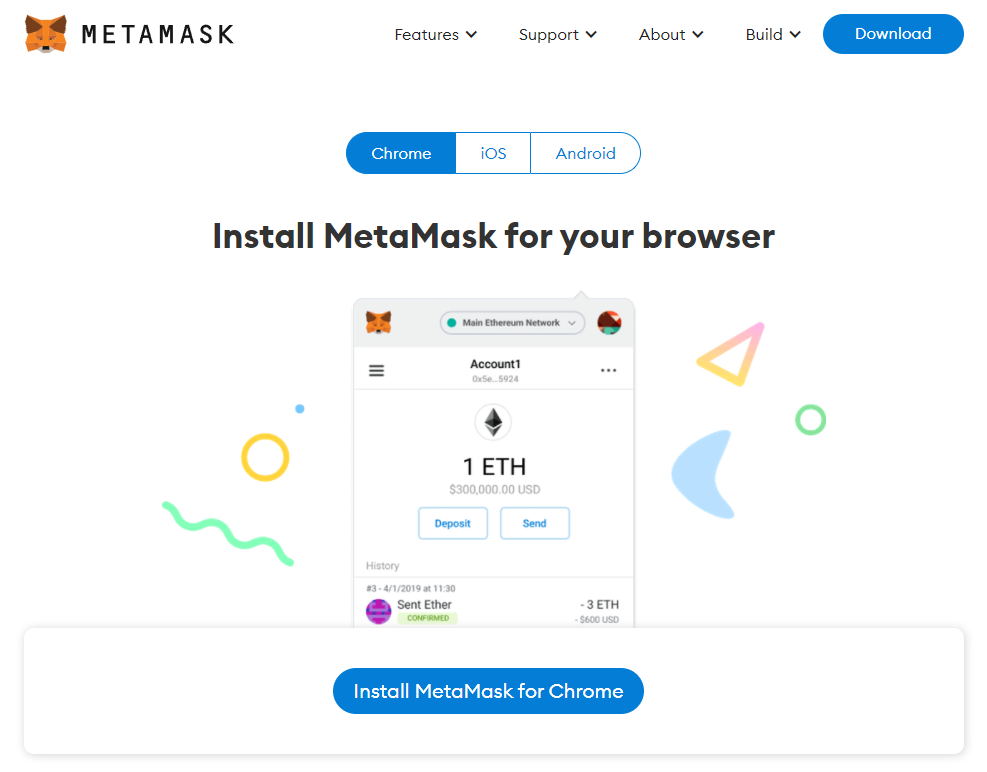Viewport: 987px width, 772px height.
Task: Switch to the Android platform option
Action: coord(585,153)
